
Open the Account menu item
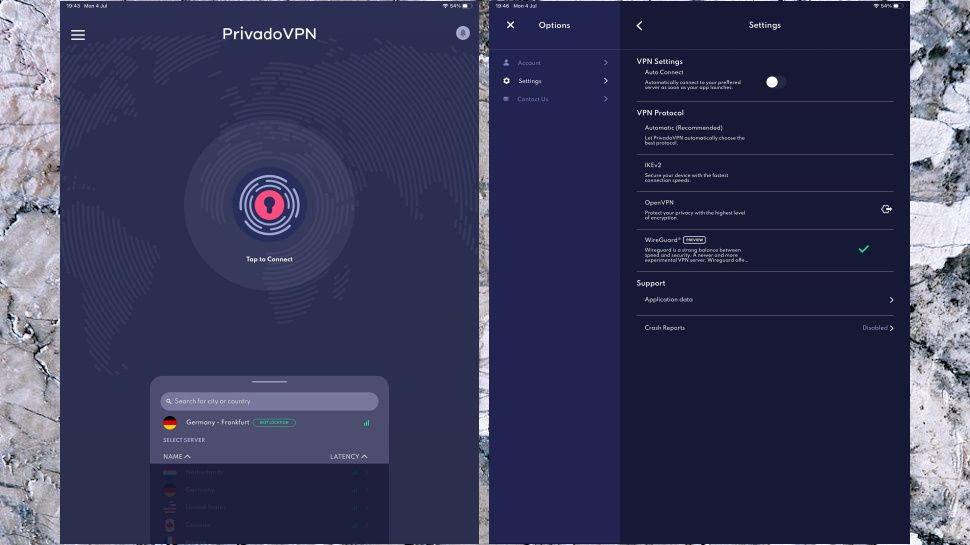click(x=555, y=63)
